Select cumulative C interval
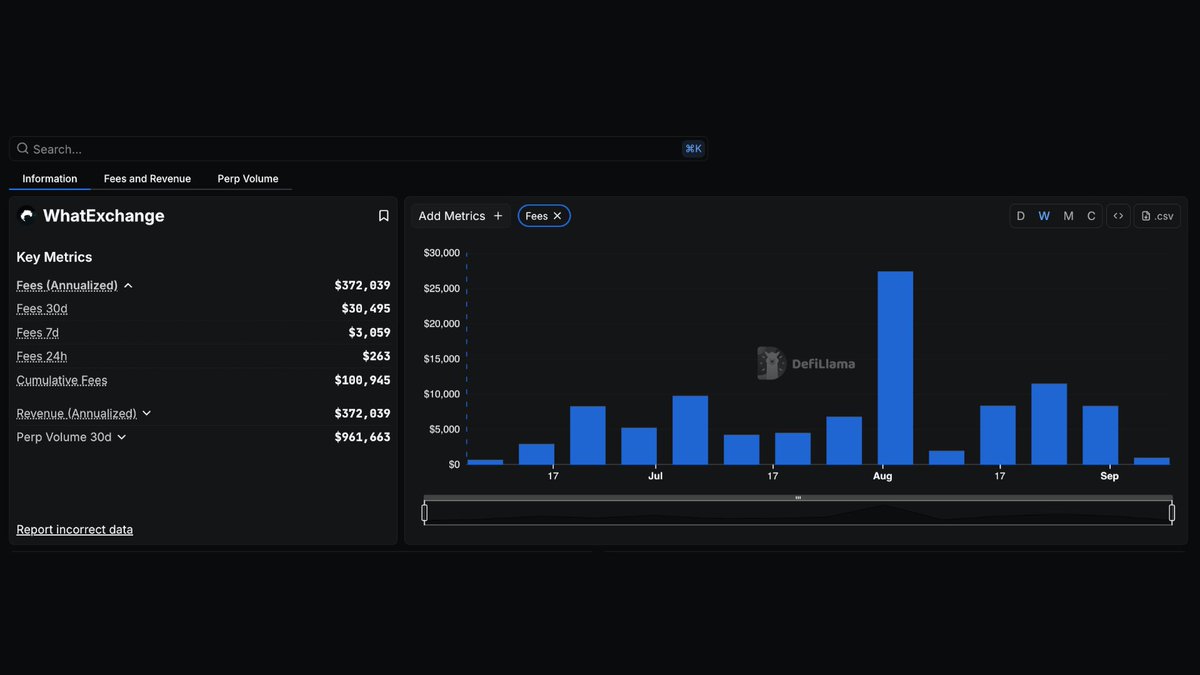The image size is (1200, 675). 1091,216
